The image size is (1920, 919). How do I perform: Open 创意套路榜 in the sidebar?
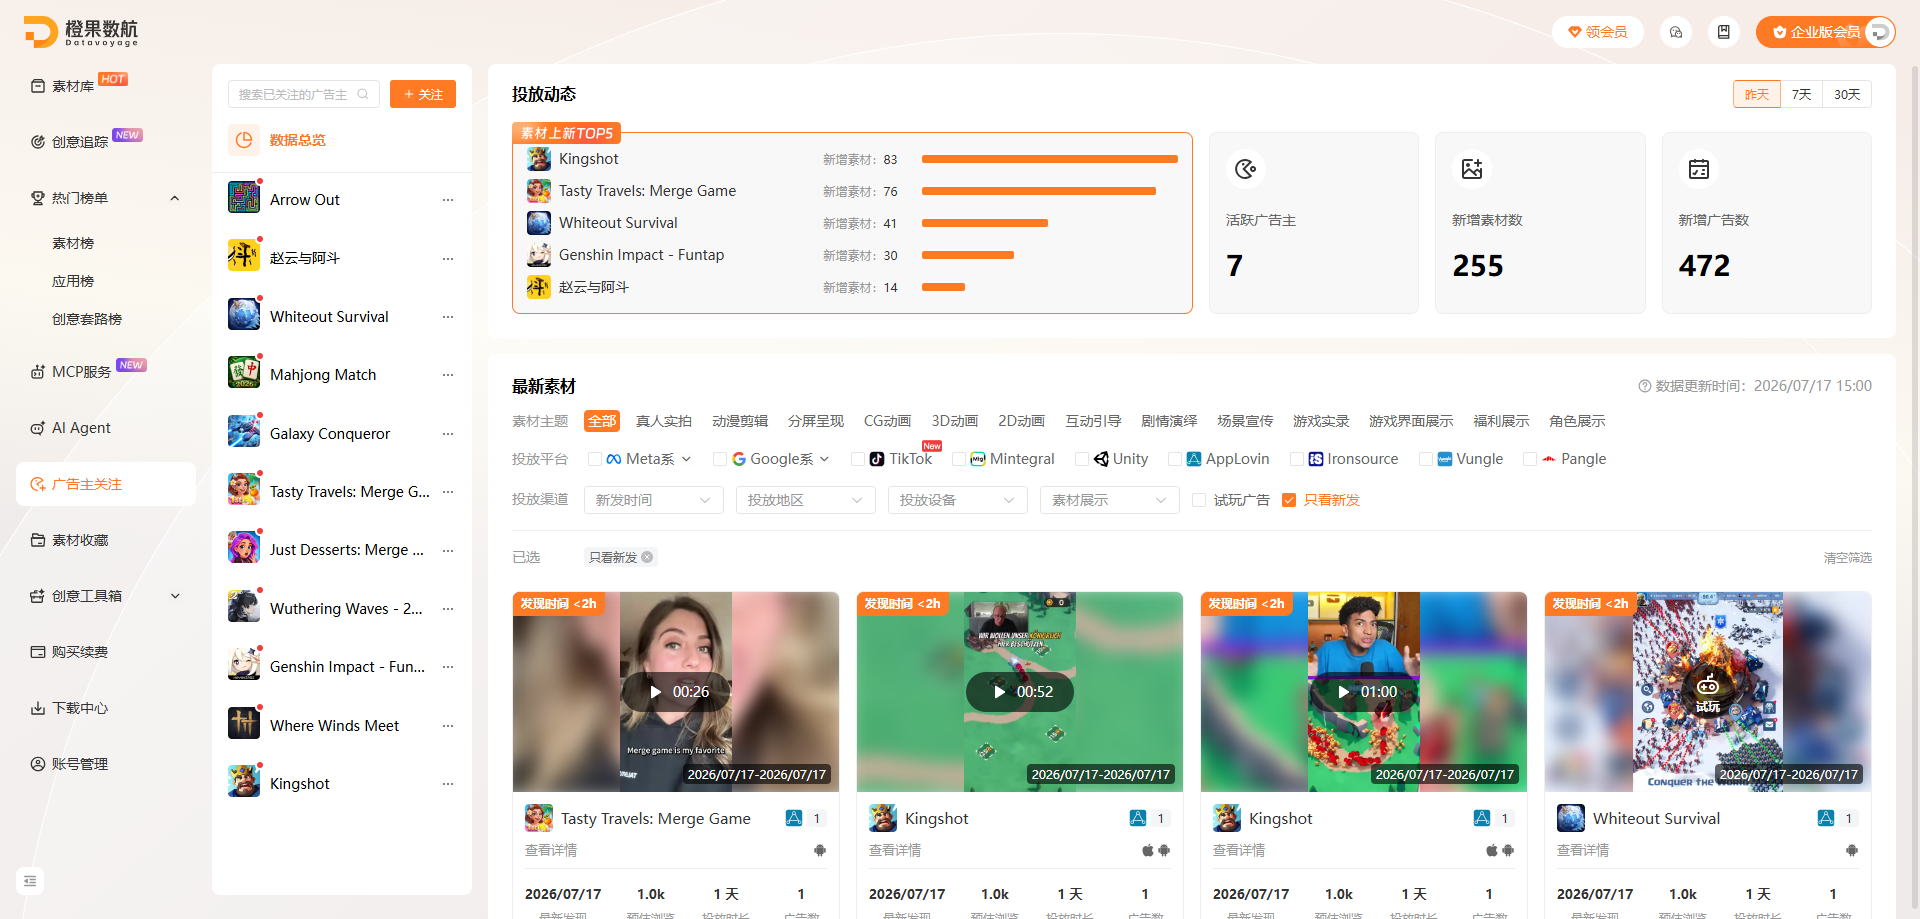coord(87,320)
